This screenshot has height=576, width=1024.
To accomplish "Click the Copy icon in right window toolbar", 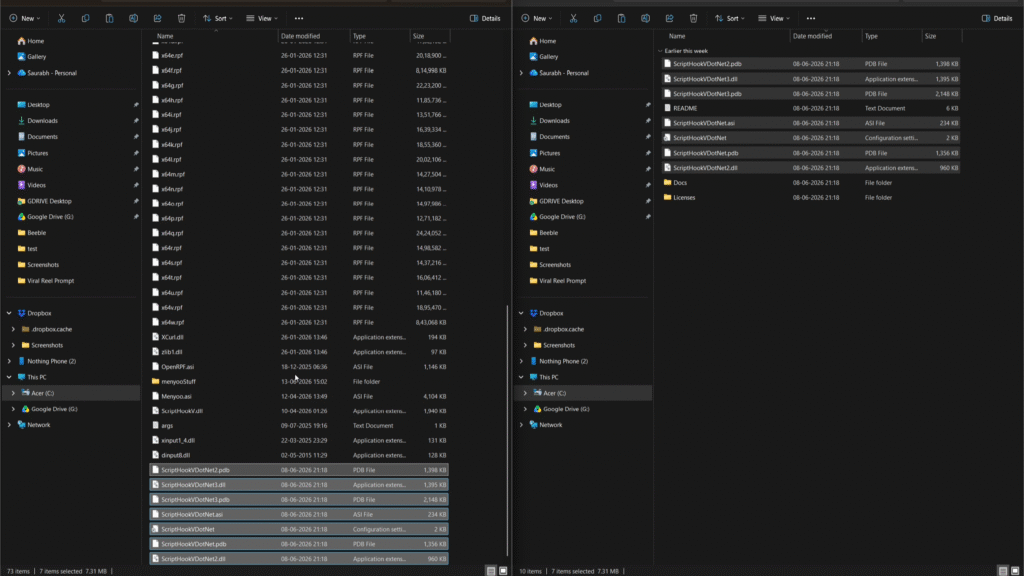I will (x=598, y=18).
